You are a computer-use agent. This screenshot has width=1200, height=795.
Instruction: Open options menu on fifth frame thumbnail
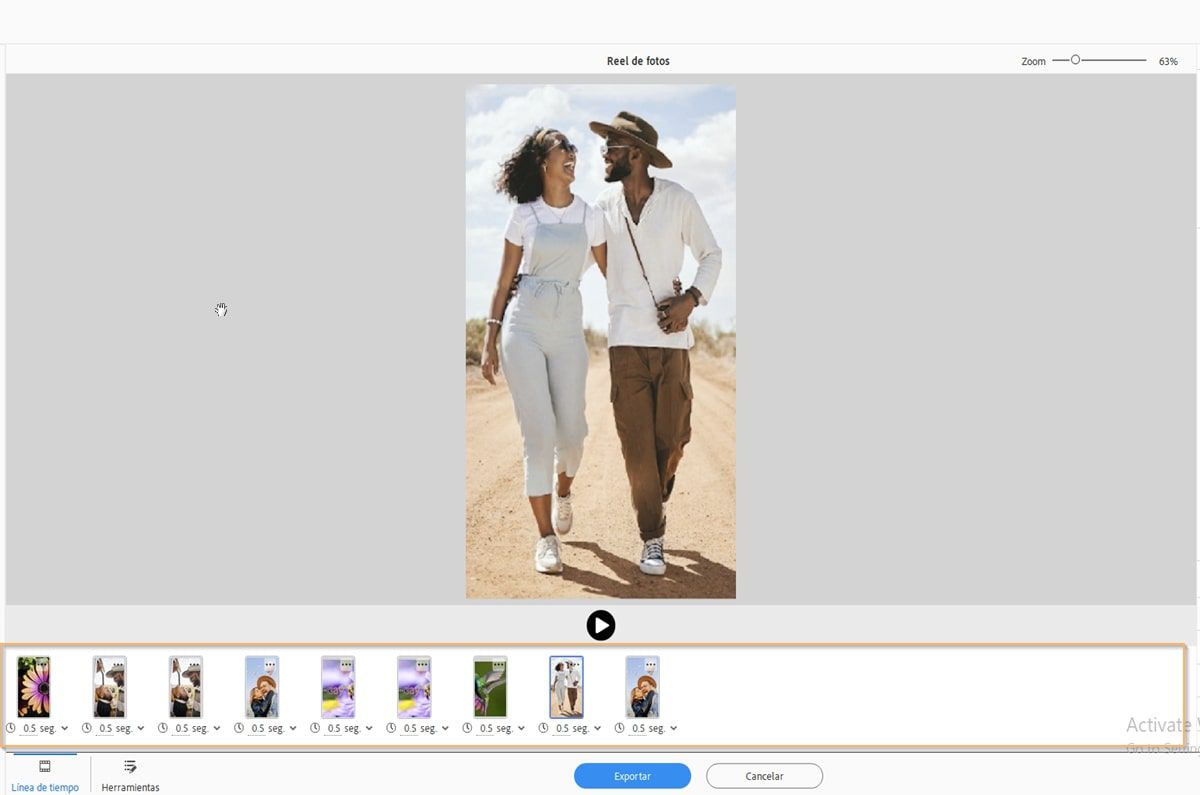tap(347, 664)
